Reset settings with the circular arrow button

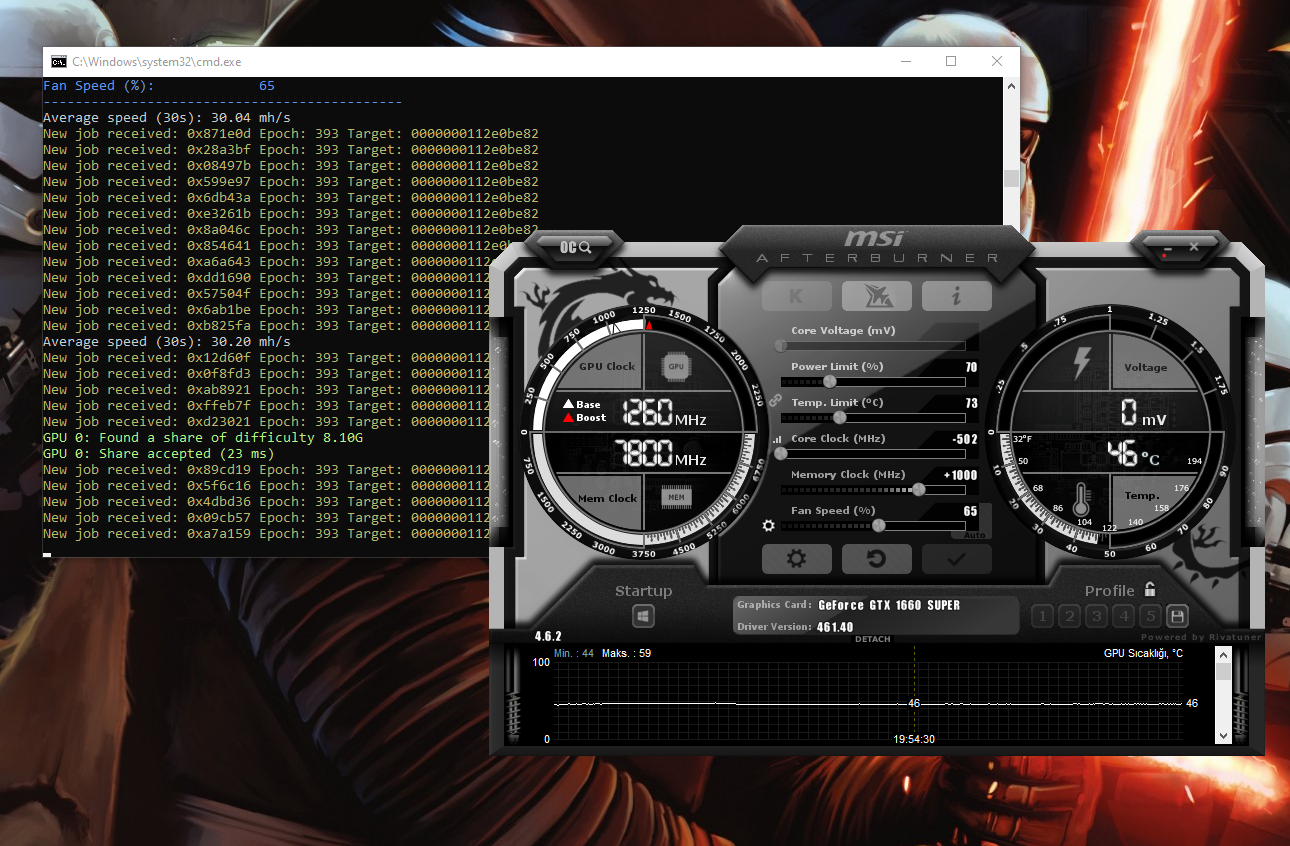pyautogui.click(x=877, y=559)
